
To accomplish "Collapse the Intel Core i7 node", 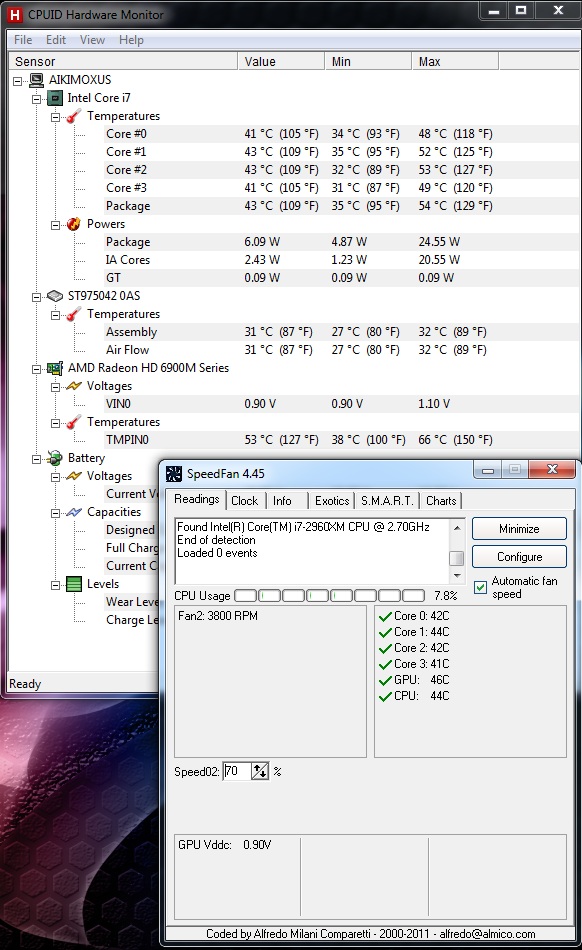I will [36, 99].
